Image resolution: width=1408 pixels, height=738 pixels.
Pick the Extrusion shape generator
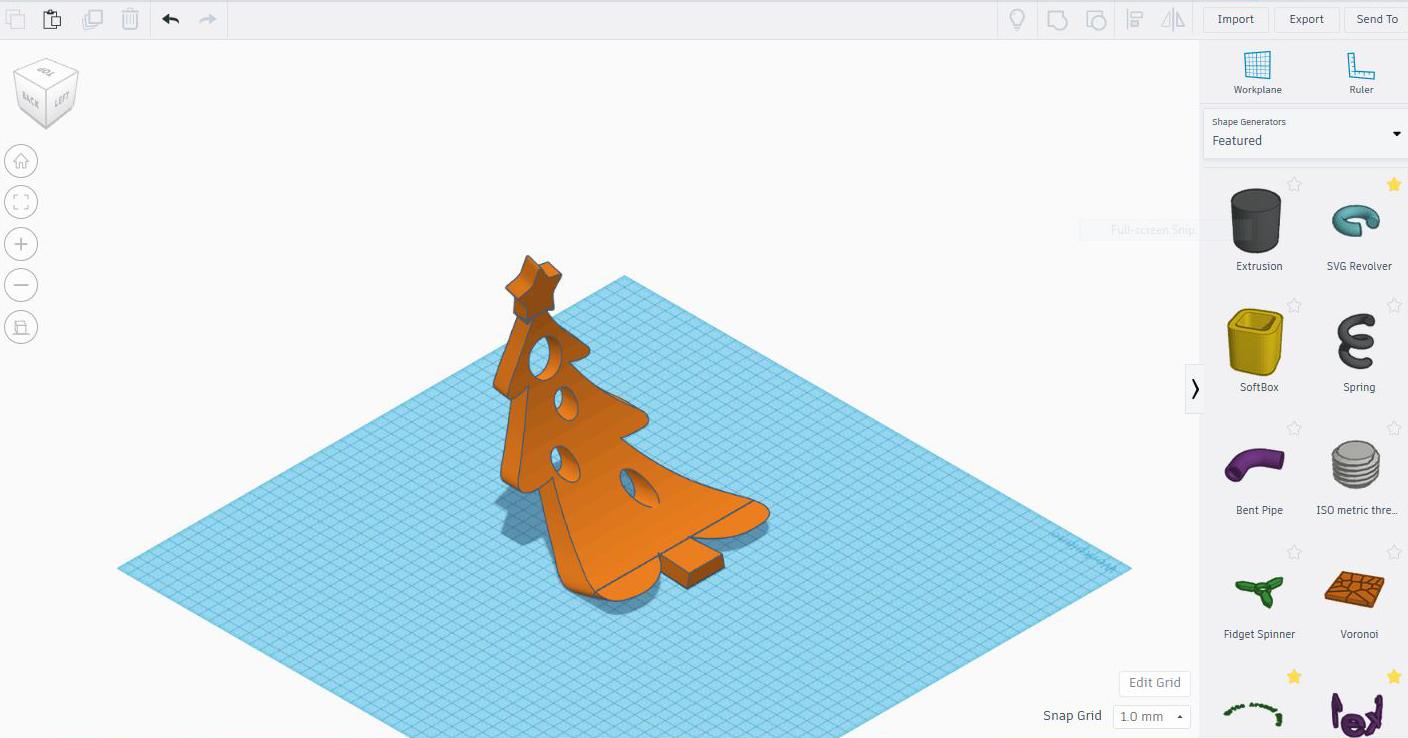point(1256,221)
